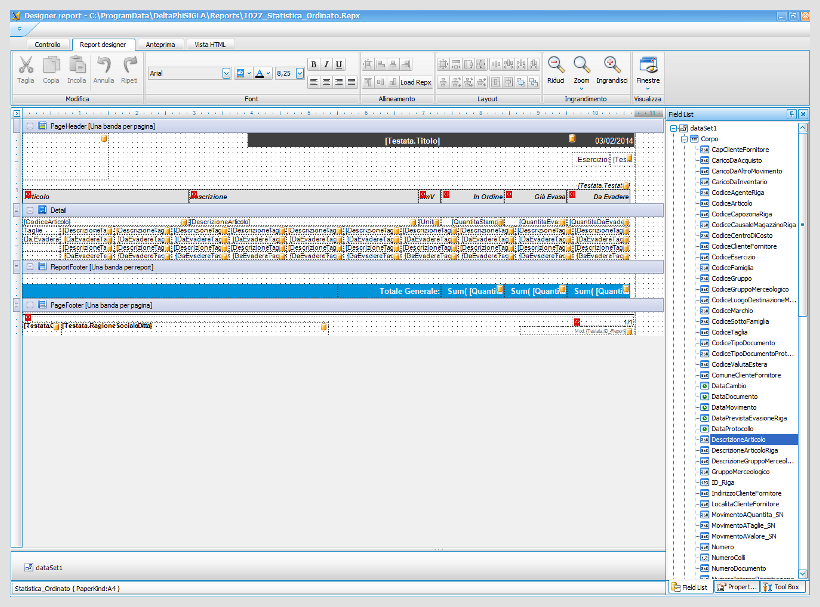The image size is (820, 607).
Task: Select CodiceArticolo field in Field List
Action: [732, 203]
